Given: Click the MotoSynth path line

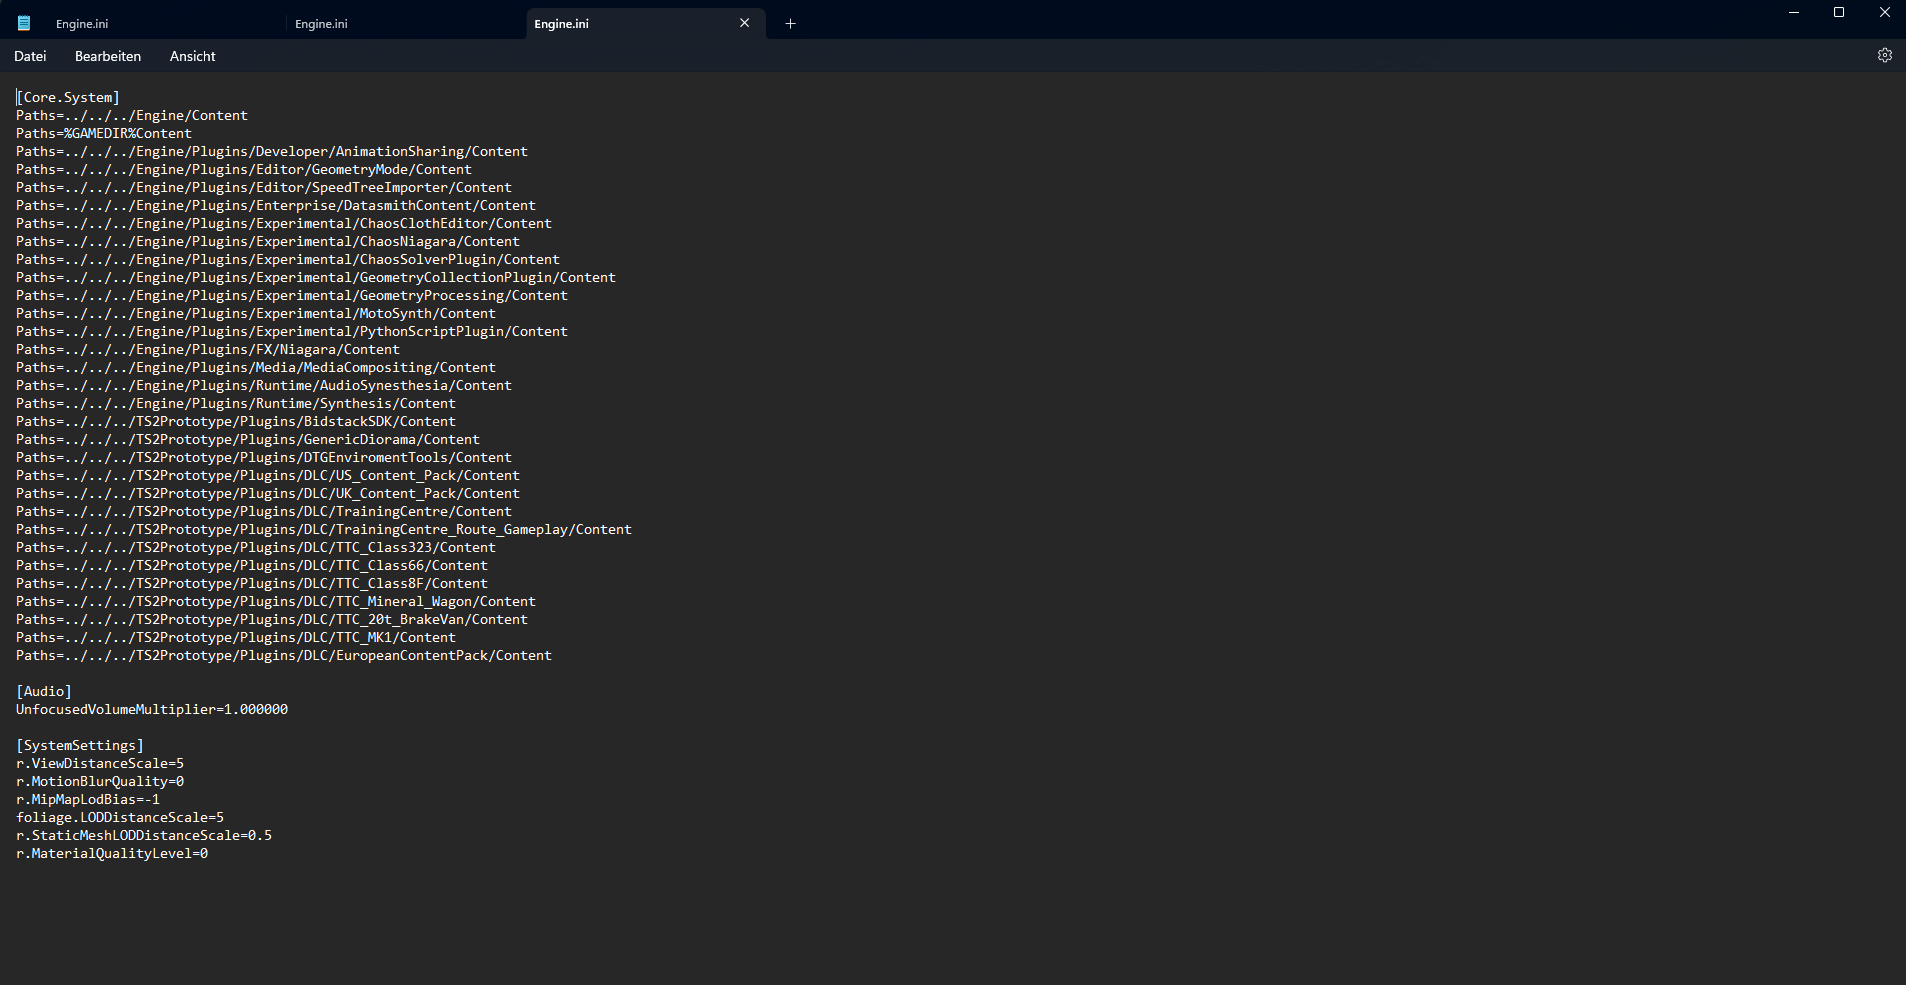Looking at the screenshot, I should 256,313.
